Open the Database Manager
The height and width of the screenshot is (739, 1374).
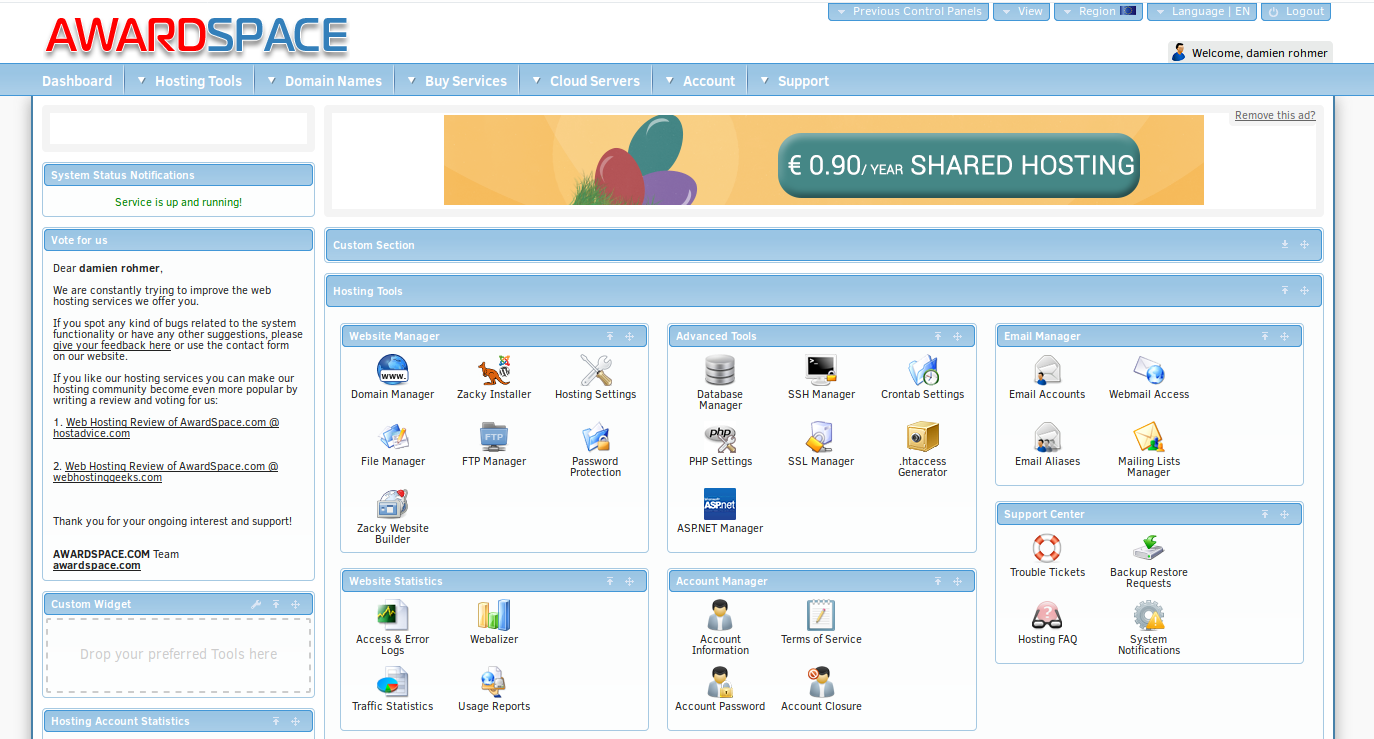tap(720, 383)
